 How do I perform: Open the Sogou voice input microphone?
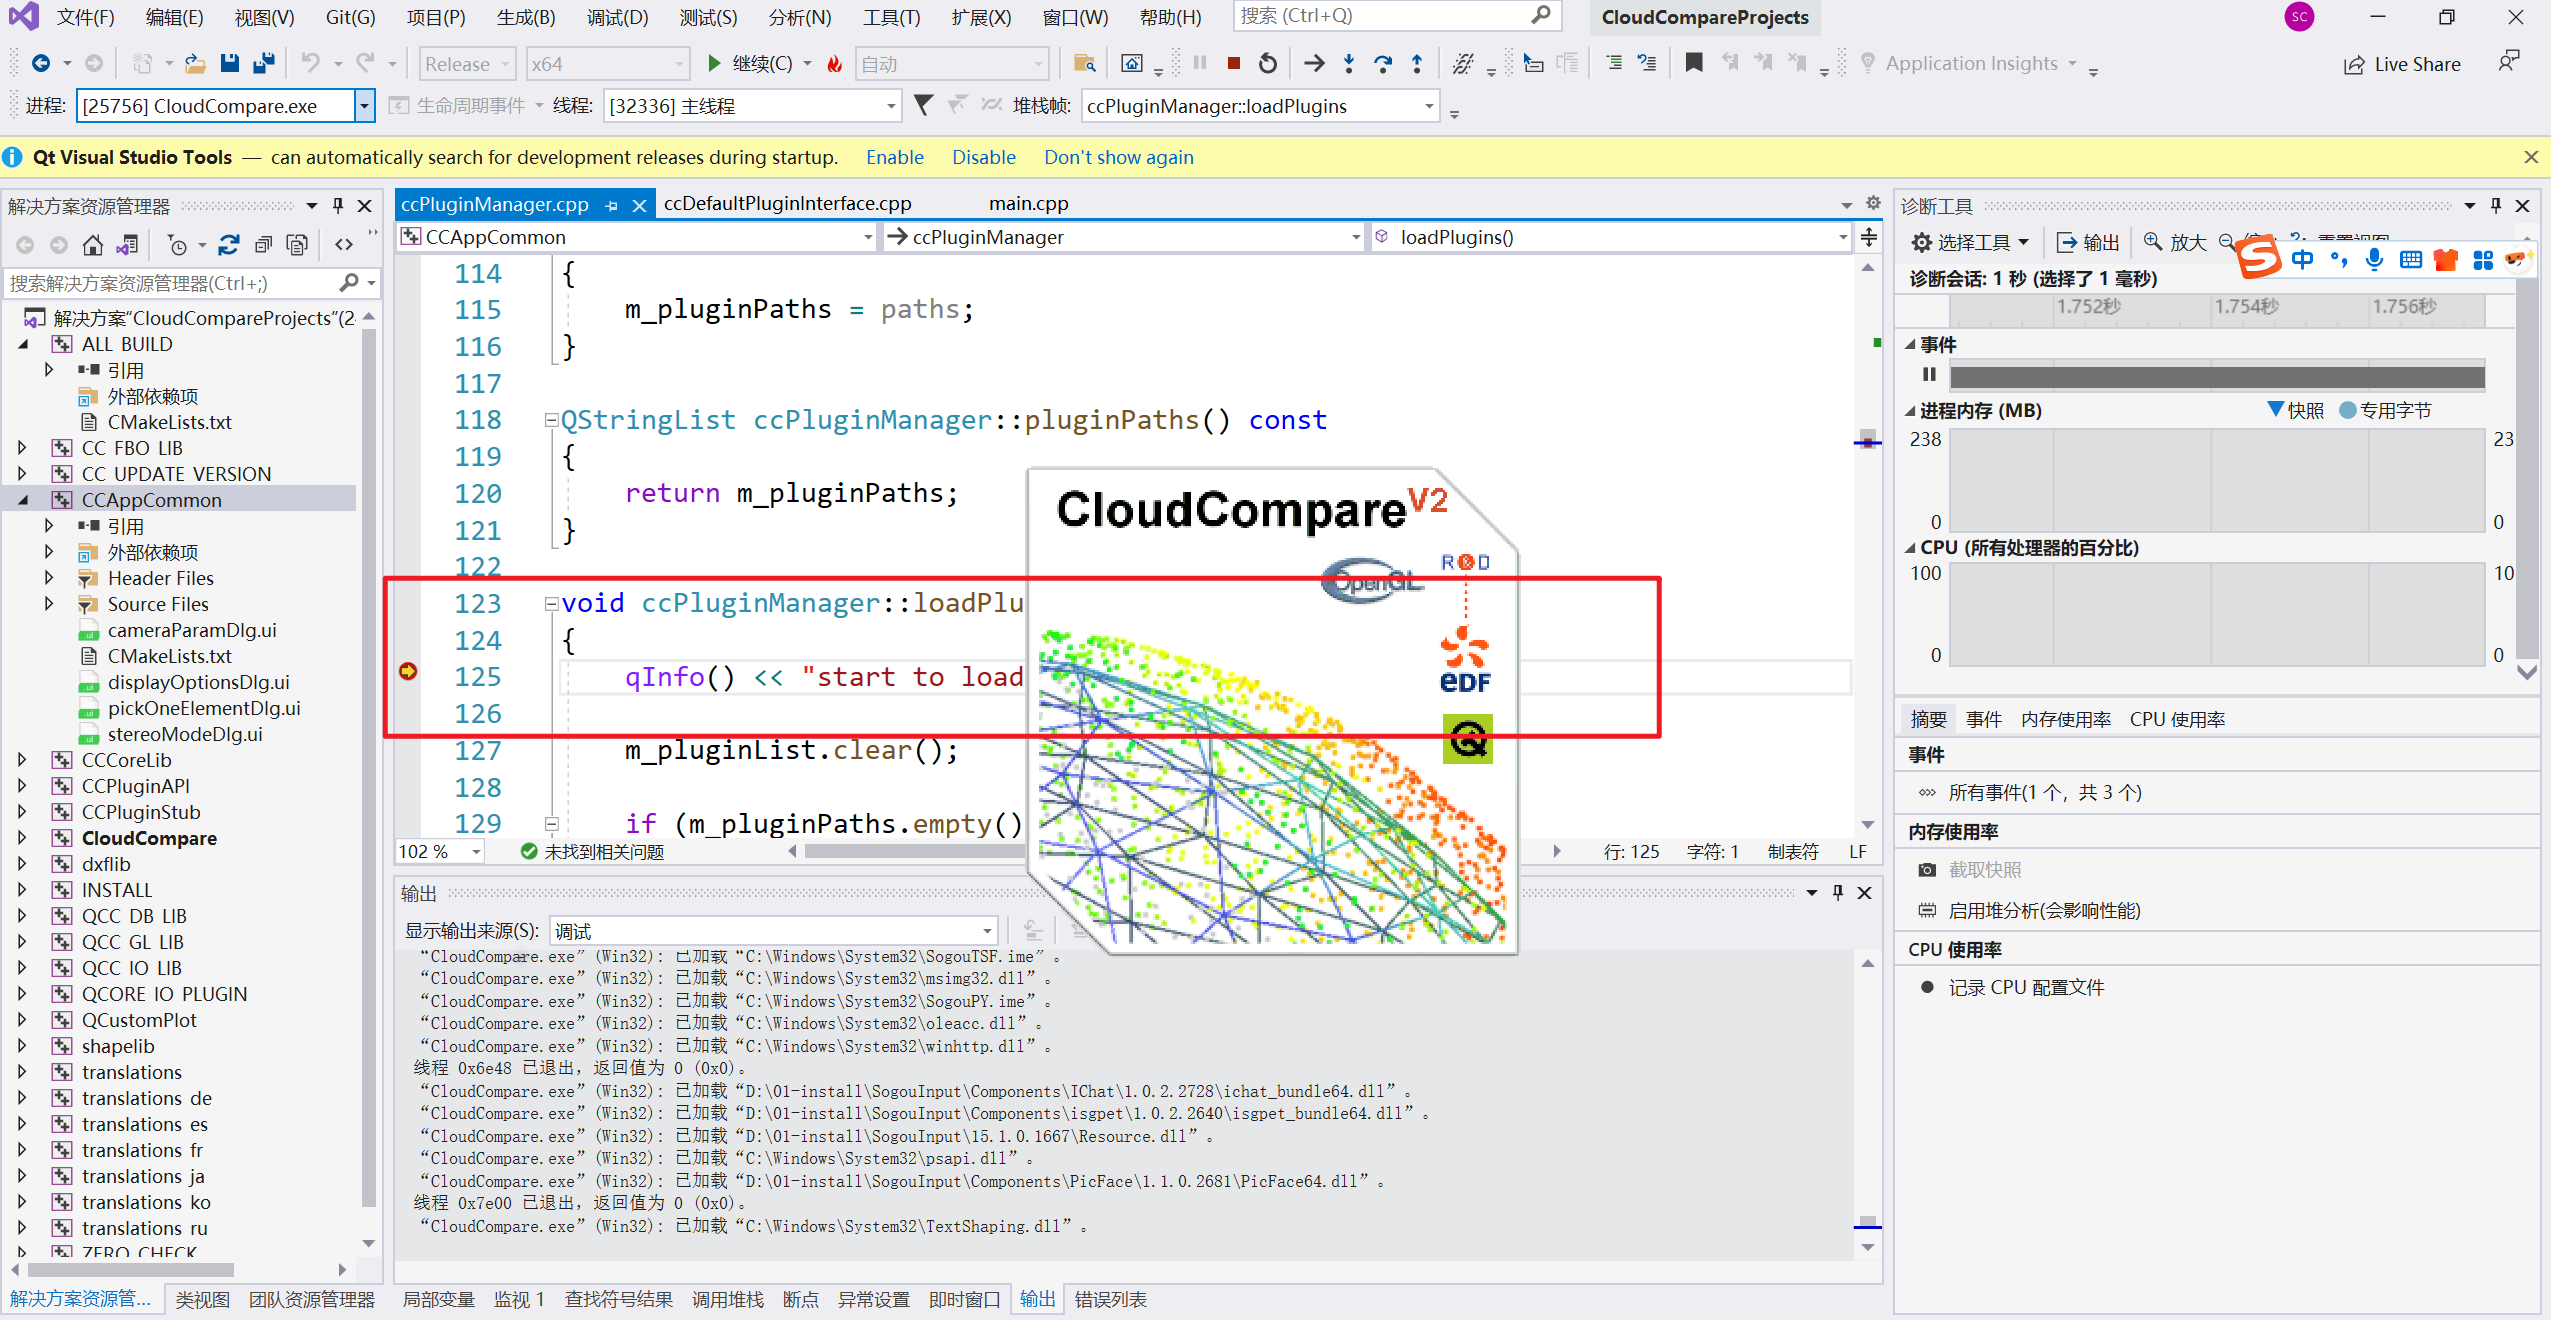pyautogui.click(x=2374, y=260)
